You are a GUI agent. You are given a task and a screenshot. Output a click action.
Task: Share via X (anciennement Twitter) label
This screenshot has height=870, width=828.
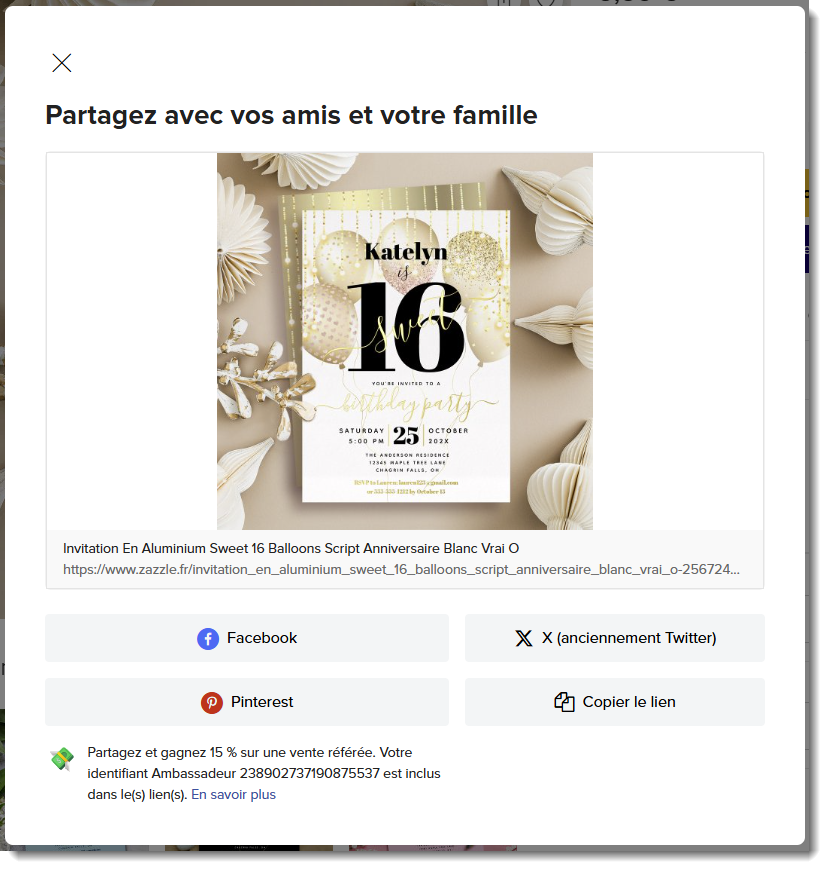coord(629,638)
